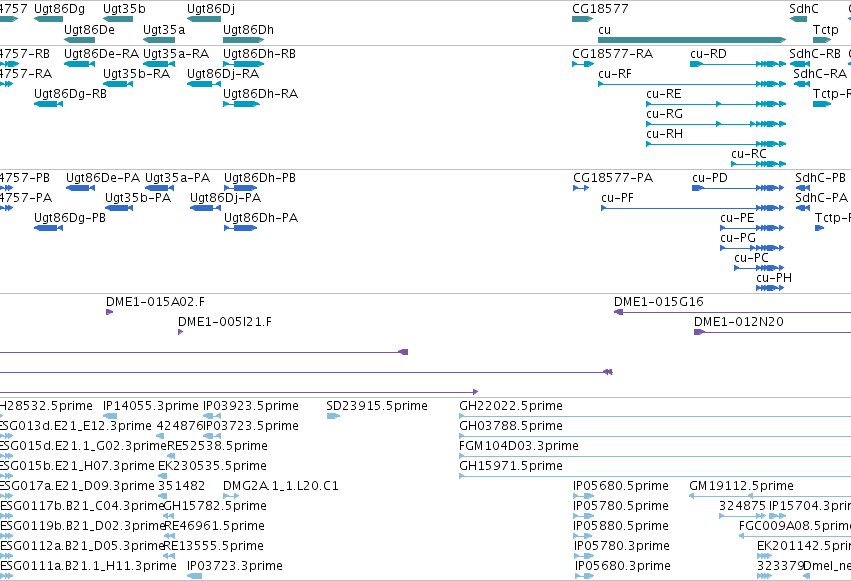Click transcript Ugt86Dg-RB
The image size is (851, 581).
(48, 104)
